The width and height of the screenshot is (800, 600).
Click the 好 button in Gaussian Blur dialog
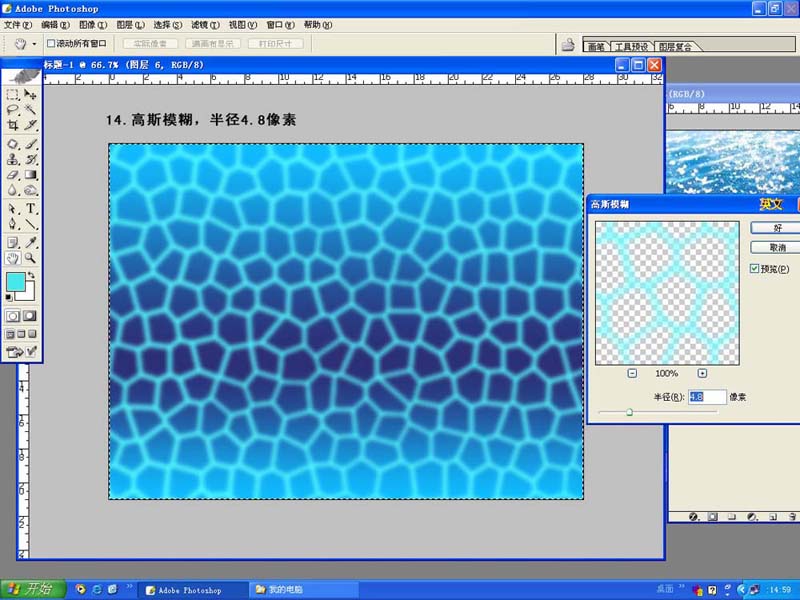[776, 228]
